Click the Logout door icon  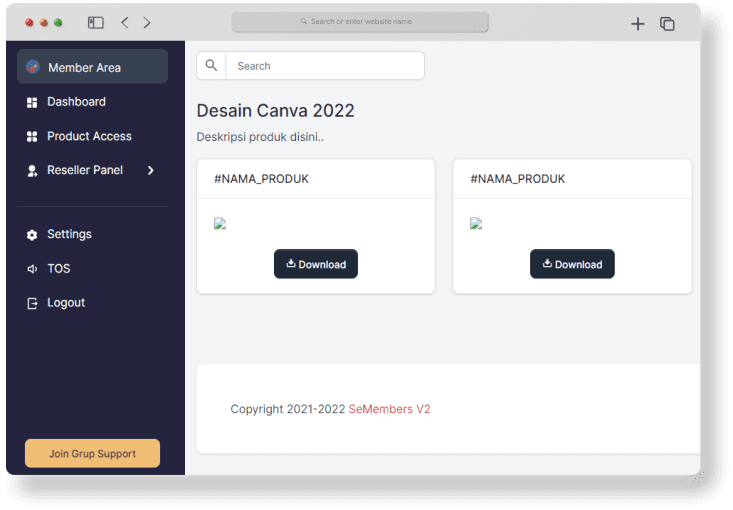[x=32, y=303]
